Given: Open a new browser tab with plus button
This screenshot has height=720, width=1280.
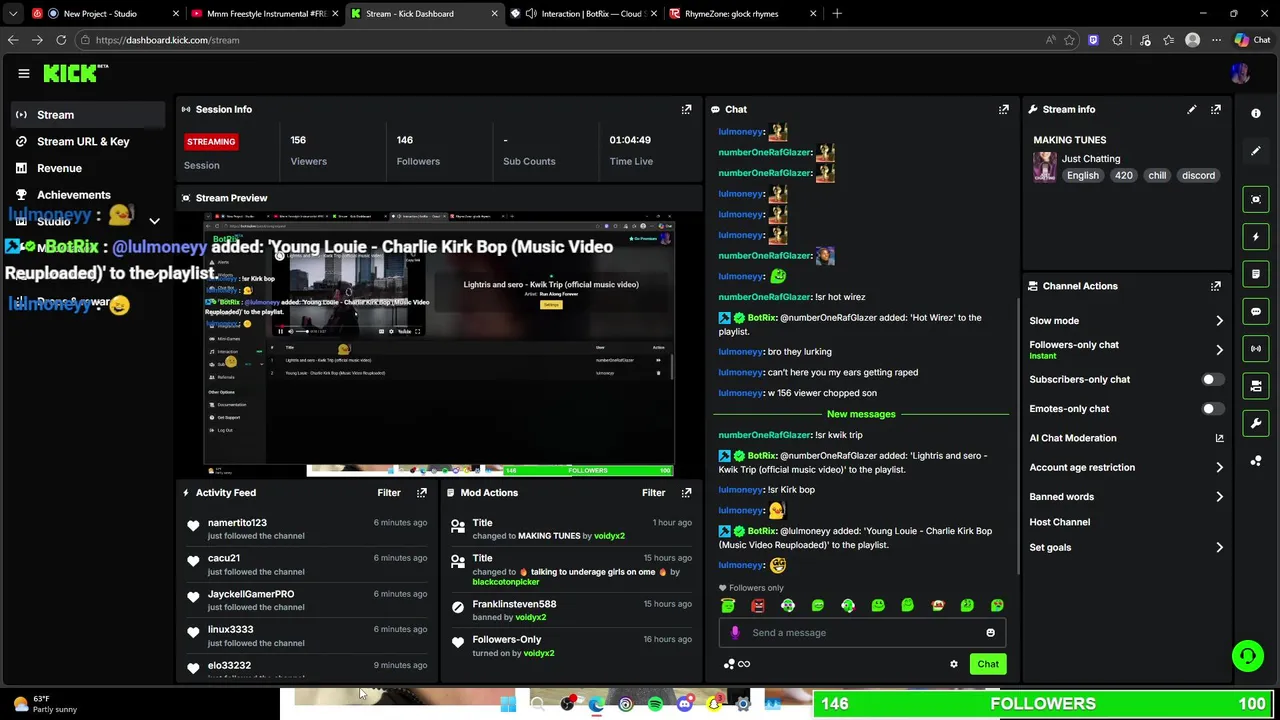Looking at the screenshot, I should pyautogui.click(x=837, y=14).
